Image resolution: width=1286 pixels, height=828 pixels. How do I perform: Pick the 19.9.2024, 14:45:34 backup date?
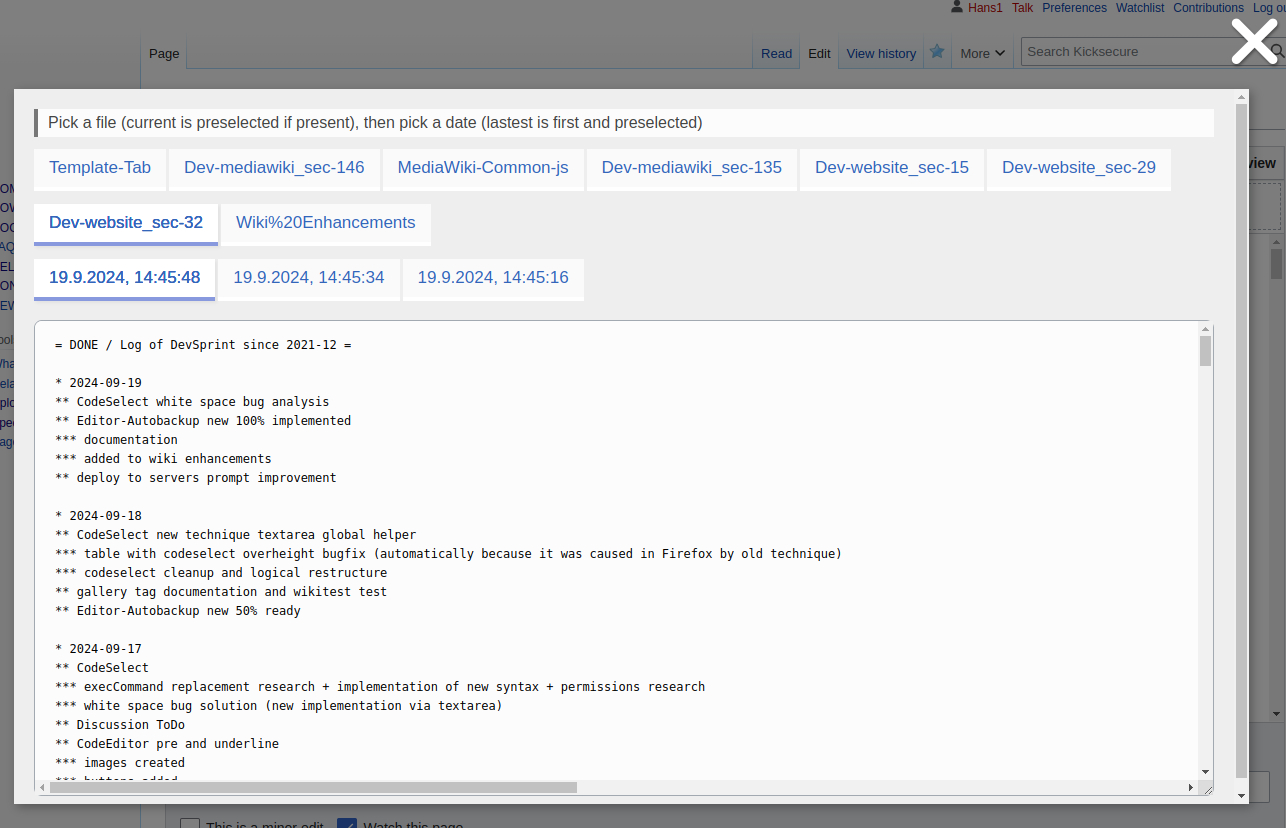[309, 278]
